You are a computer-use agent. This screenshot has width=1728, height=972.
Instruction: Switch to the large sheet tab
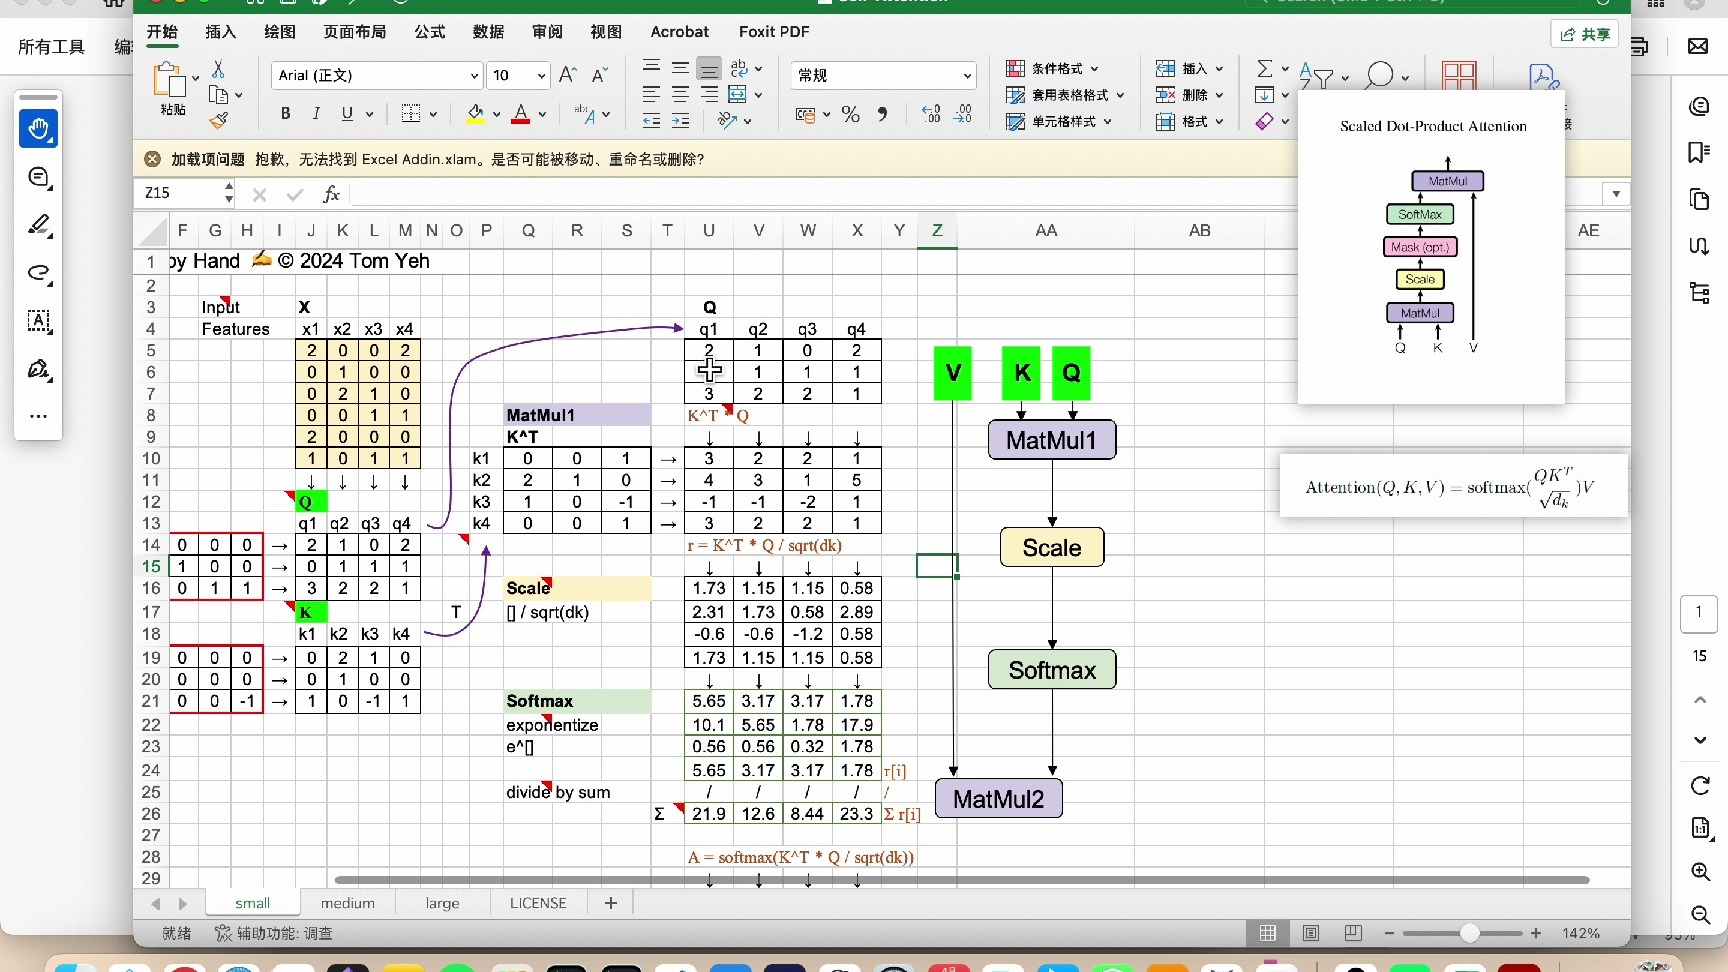pyautogui.click(x=442, y=903)
